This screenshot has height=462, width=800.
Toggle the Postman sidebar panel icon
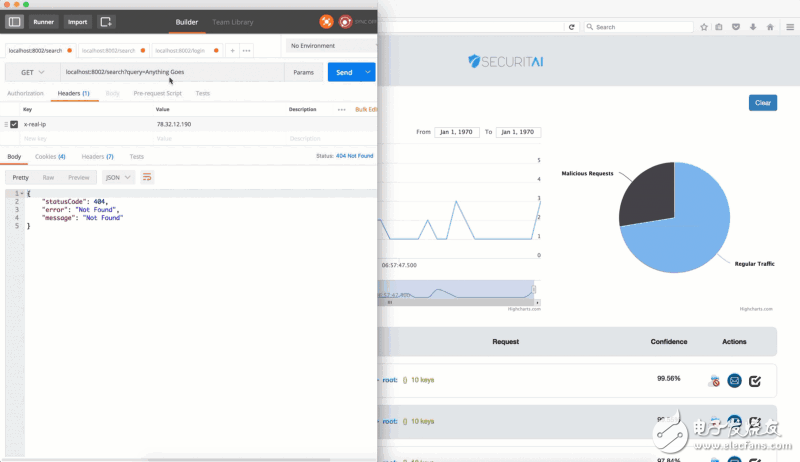click(15, 21)
